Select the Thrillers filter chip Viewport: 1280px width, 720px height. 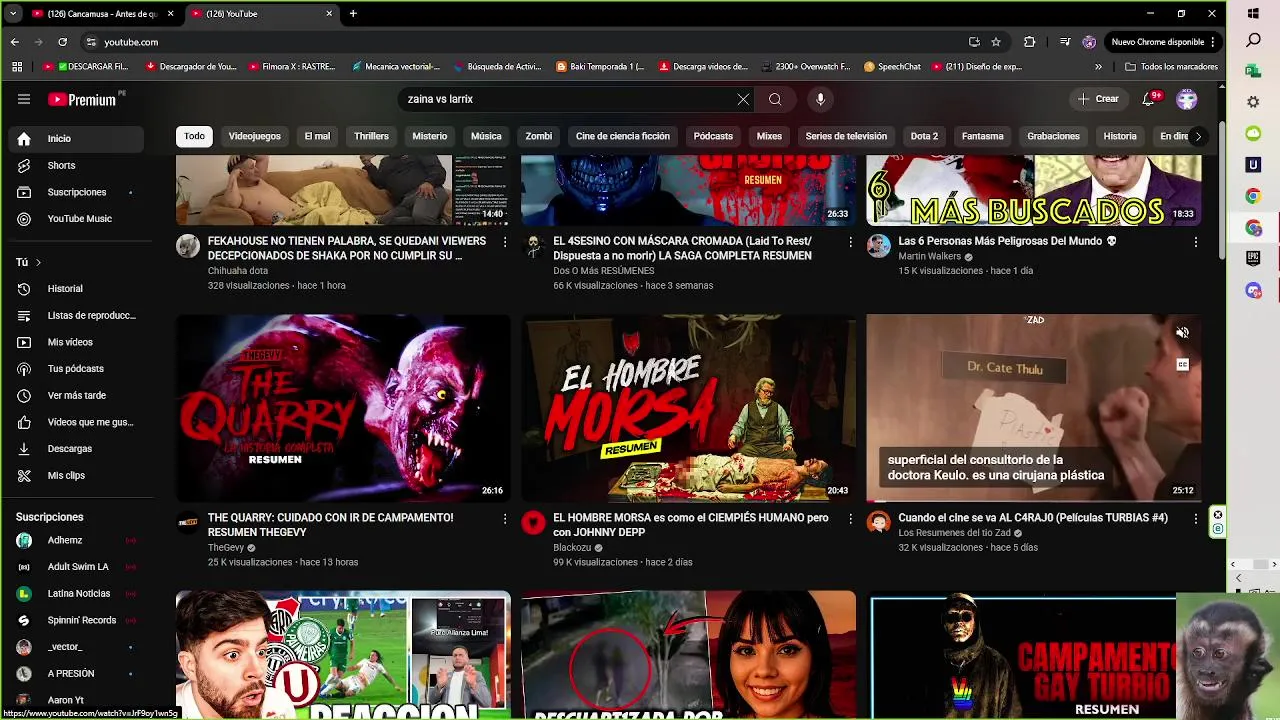[x=371, y=136]
